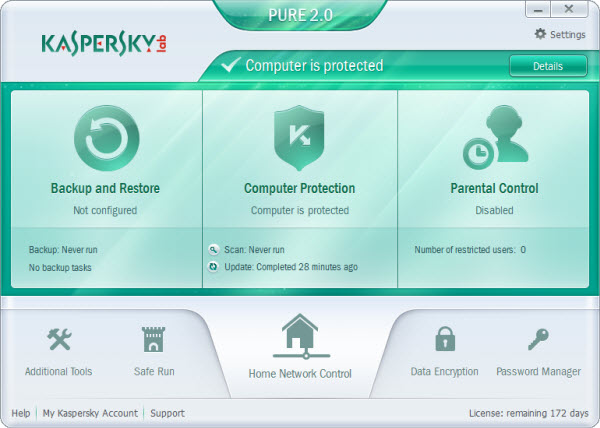Open the Parental Control person icon
Image resolution: width=600 pixels, height=428 pixels.
[x=496, y=138]
